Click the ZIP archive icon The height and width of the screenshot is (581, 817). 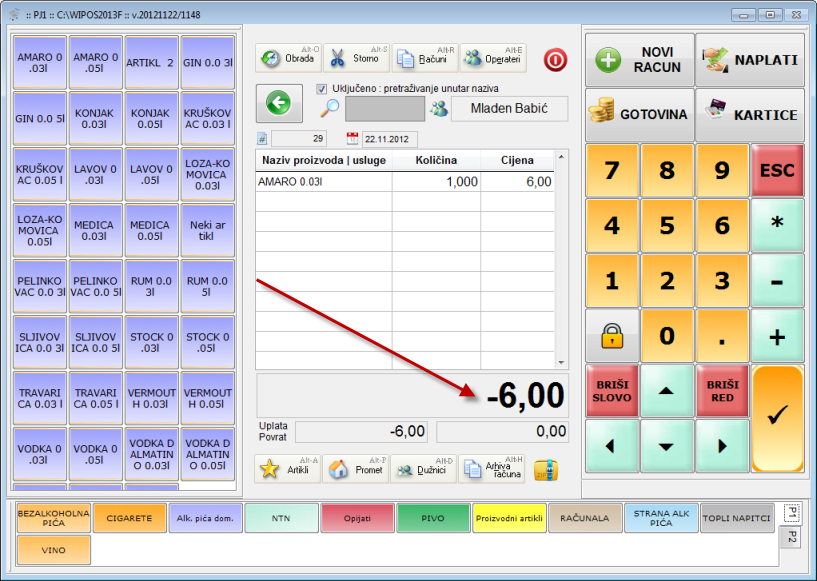[x=545, y=469]
